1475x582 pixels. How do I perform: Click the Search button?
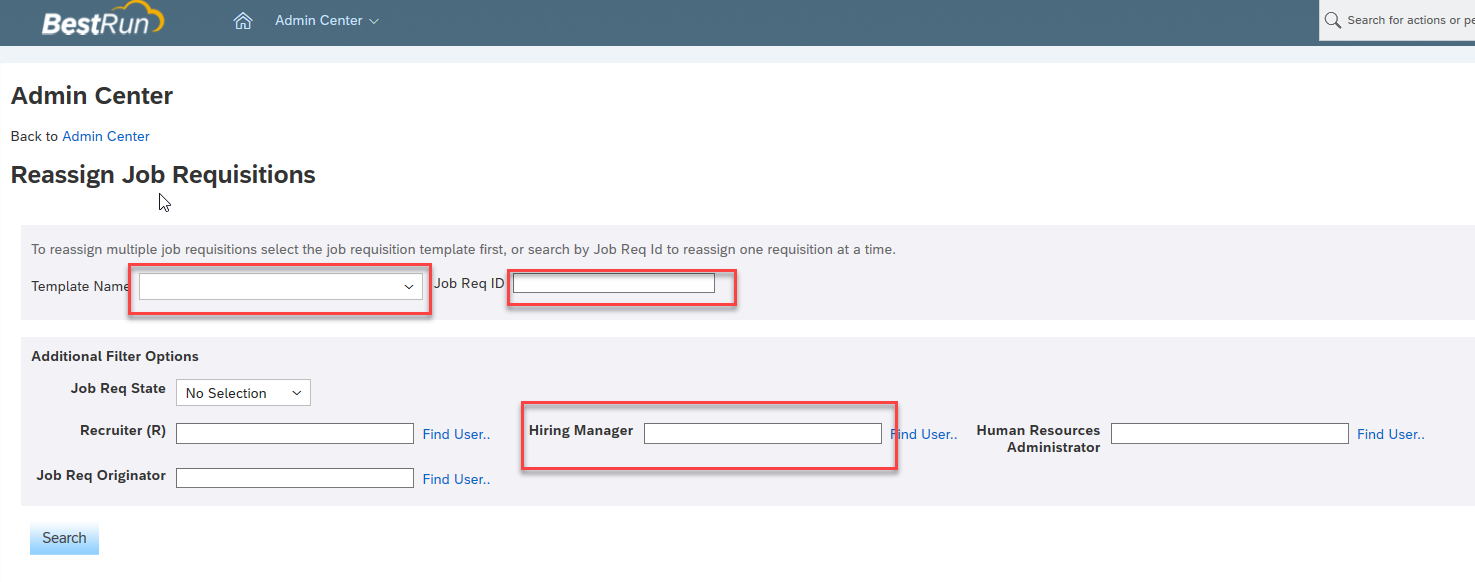[x=64, y=538]
